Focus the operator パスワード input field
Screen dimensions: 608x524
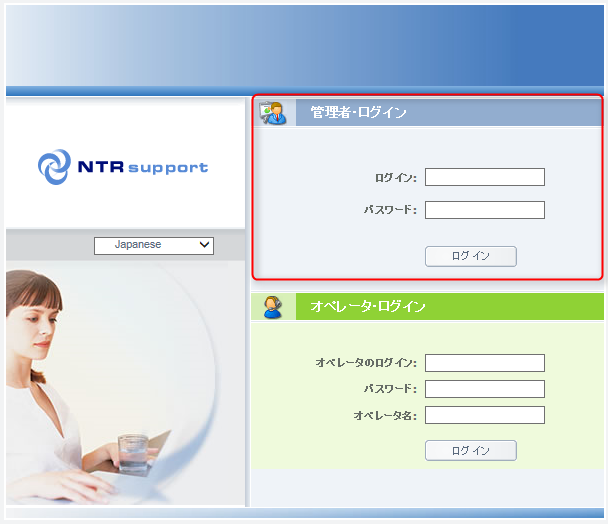(485, 389)
